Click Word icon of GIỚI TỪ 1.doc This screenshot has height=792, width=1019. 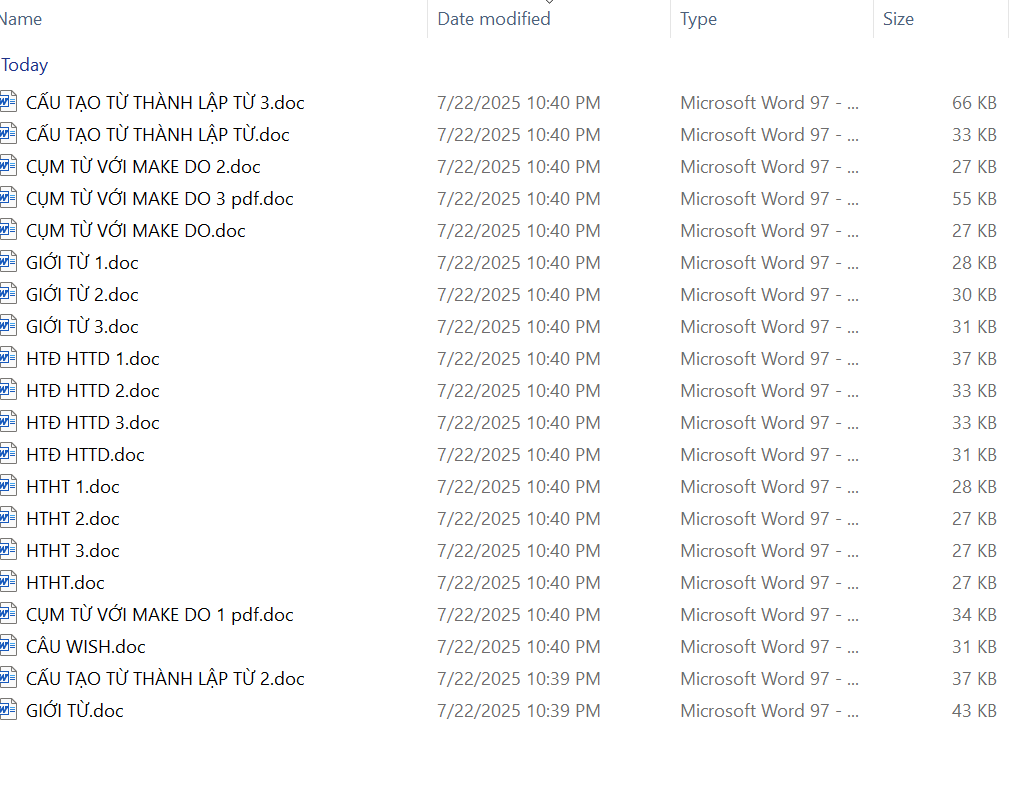(x=9, y=263)
